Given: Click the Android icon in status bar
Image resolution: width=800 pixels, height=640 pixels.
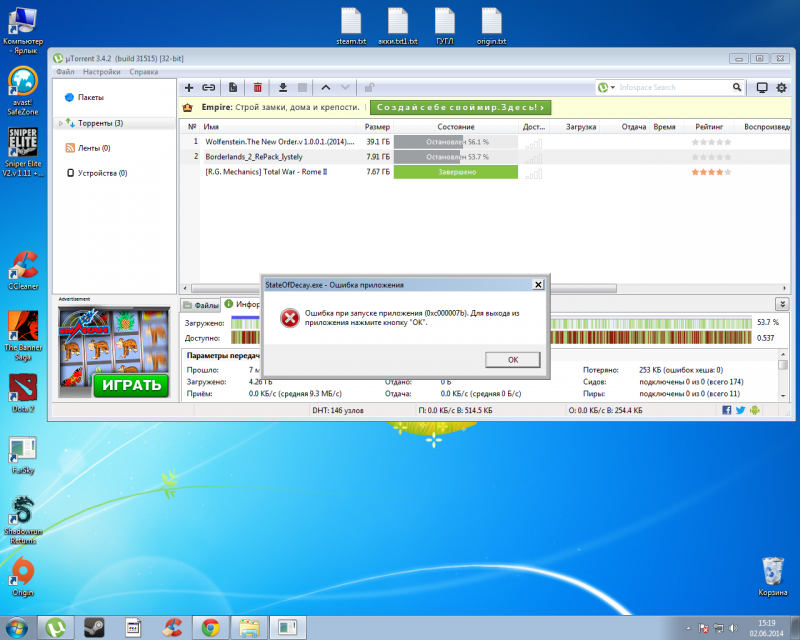Looking at the screenshot, I should point(755,410).
